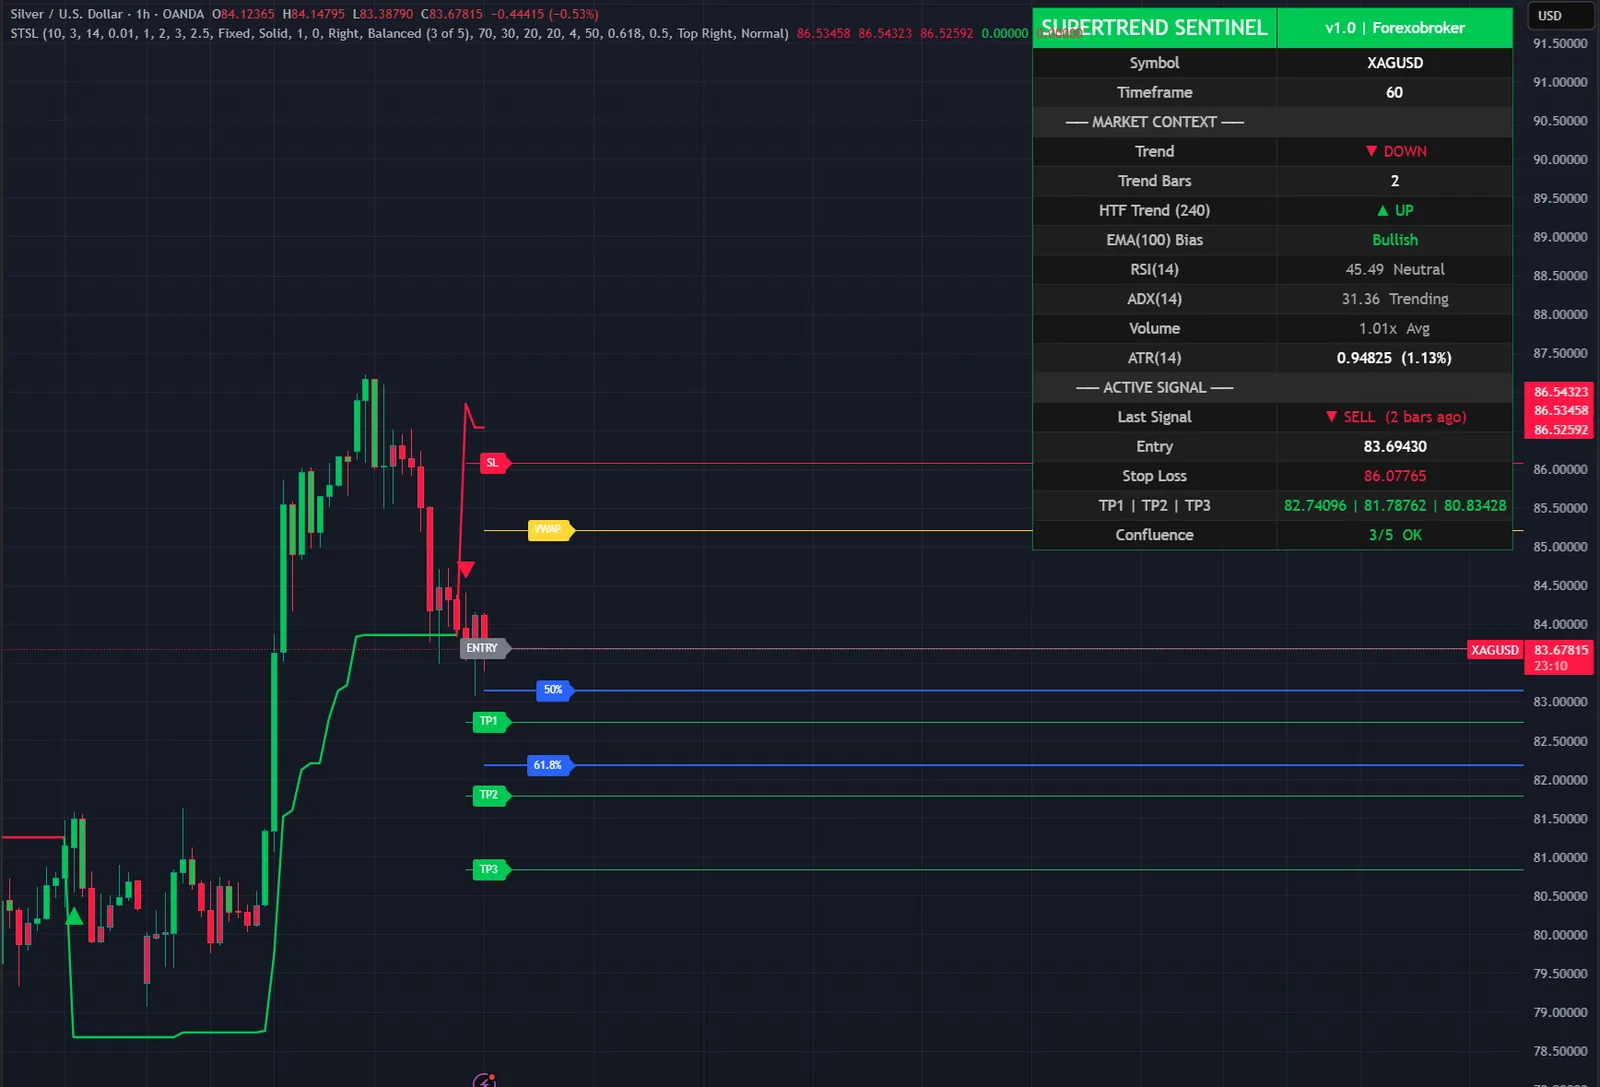Click the SUPERTREND SENTINEL table header
Viewport: 1600px width, 1087px height.
tap(1154, 28)
